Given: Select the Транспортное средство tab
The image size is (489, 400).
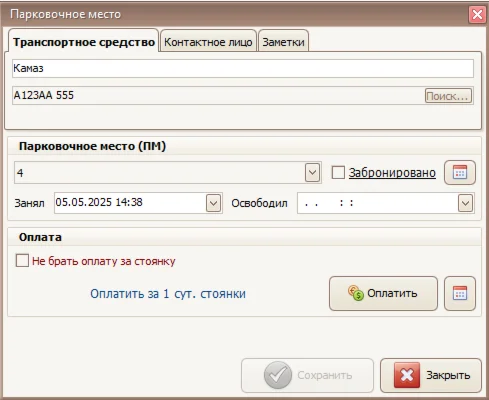Looking at the screenshot, I should [x=84, y=42].
